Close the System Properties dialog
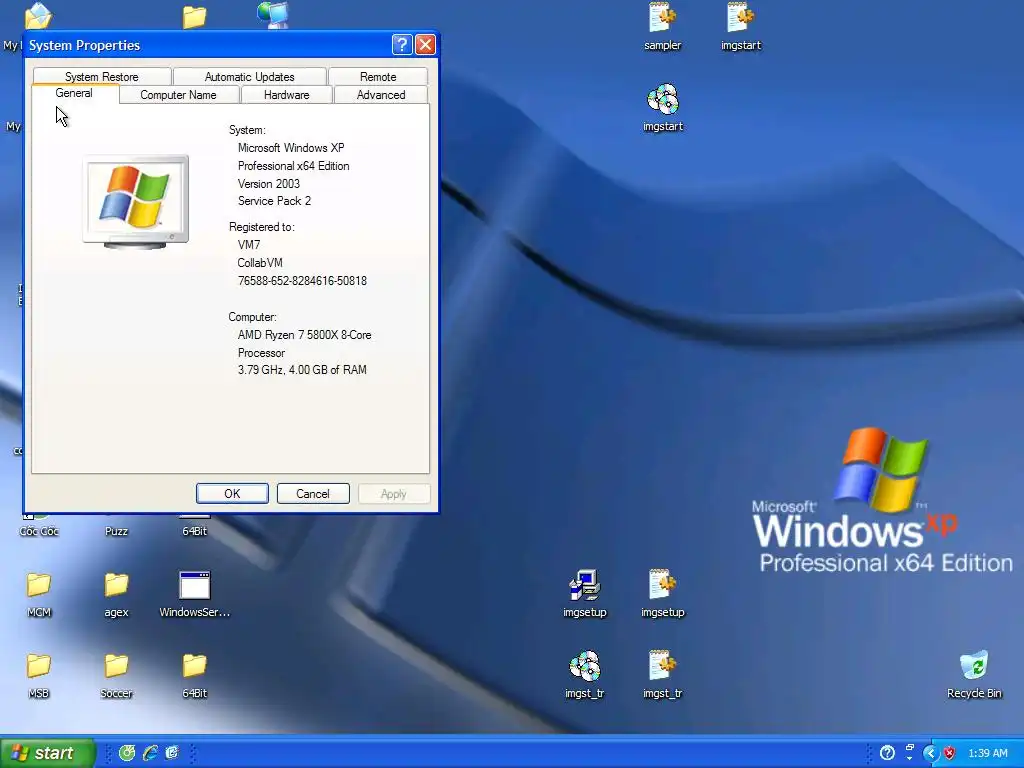This screenshot has height=768, width=1024. 425,44
